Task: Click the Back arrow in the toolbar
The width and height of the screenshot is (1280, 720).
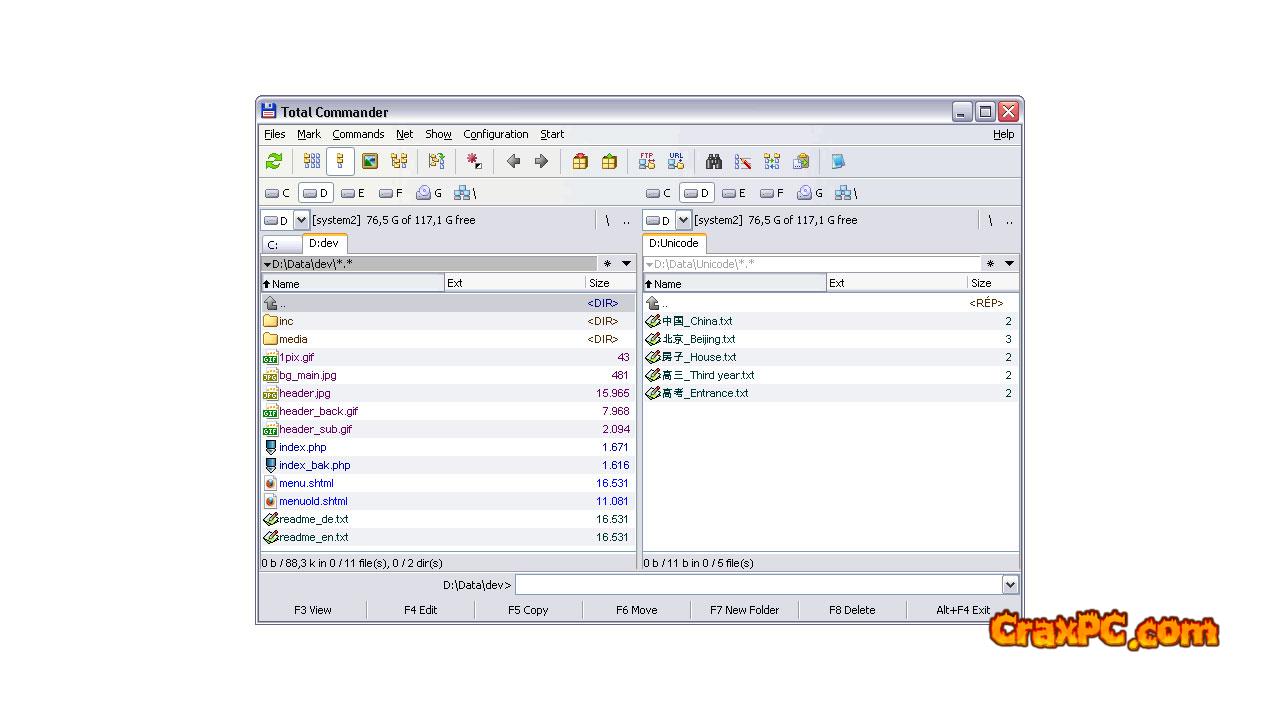Action: [x=513, y=161]
